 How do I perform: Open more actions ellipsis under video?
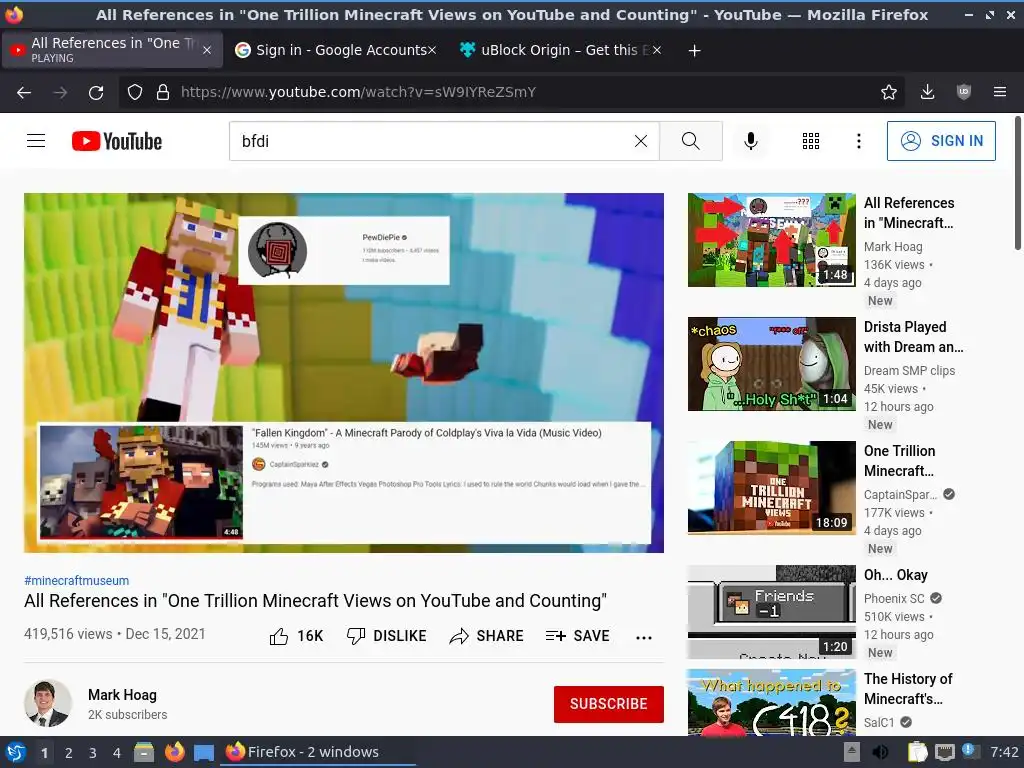(x=644, y=637)
